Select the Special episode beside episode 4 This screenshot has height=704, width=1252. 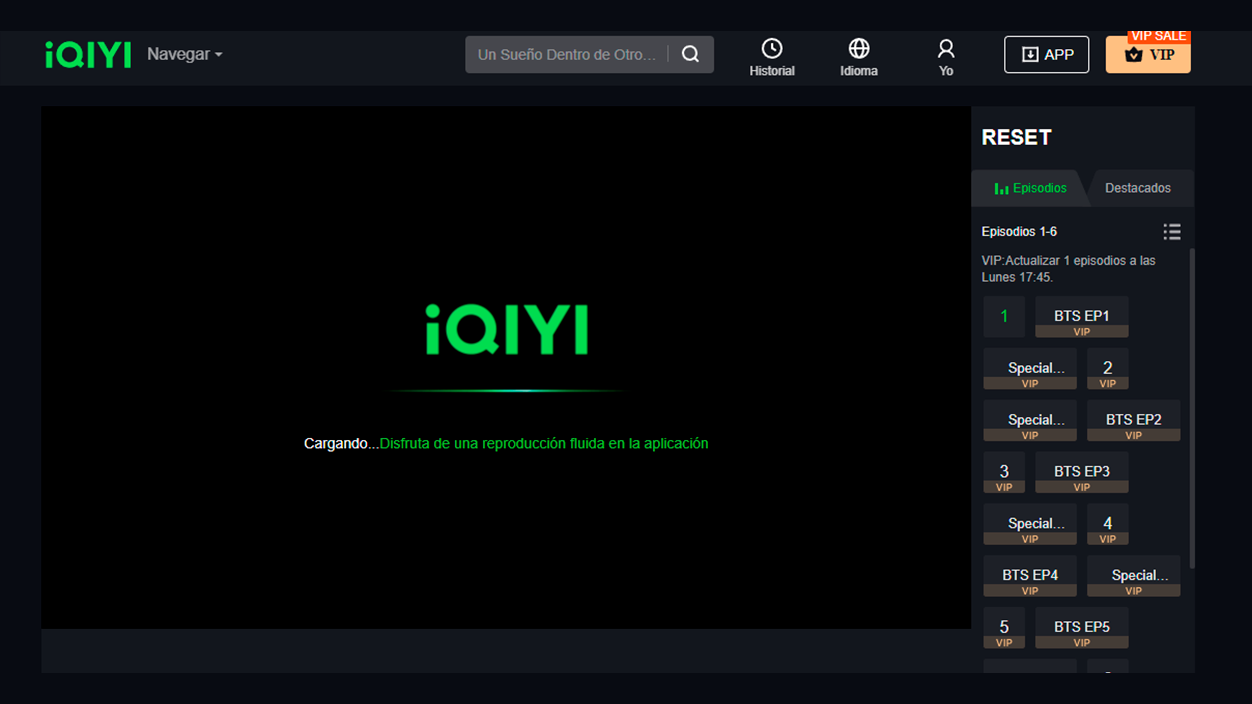(x=1030, y=525)
